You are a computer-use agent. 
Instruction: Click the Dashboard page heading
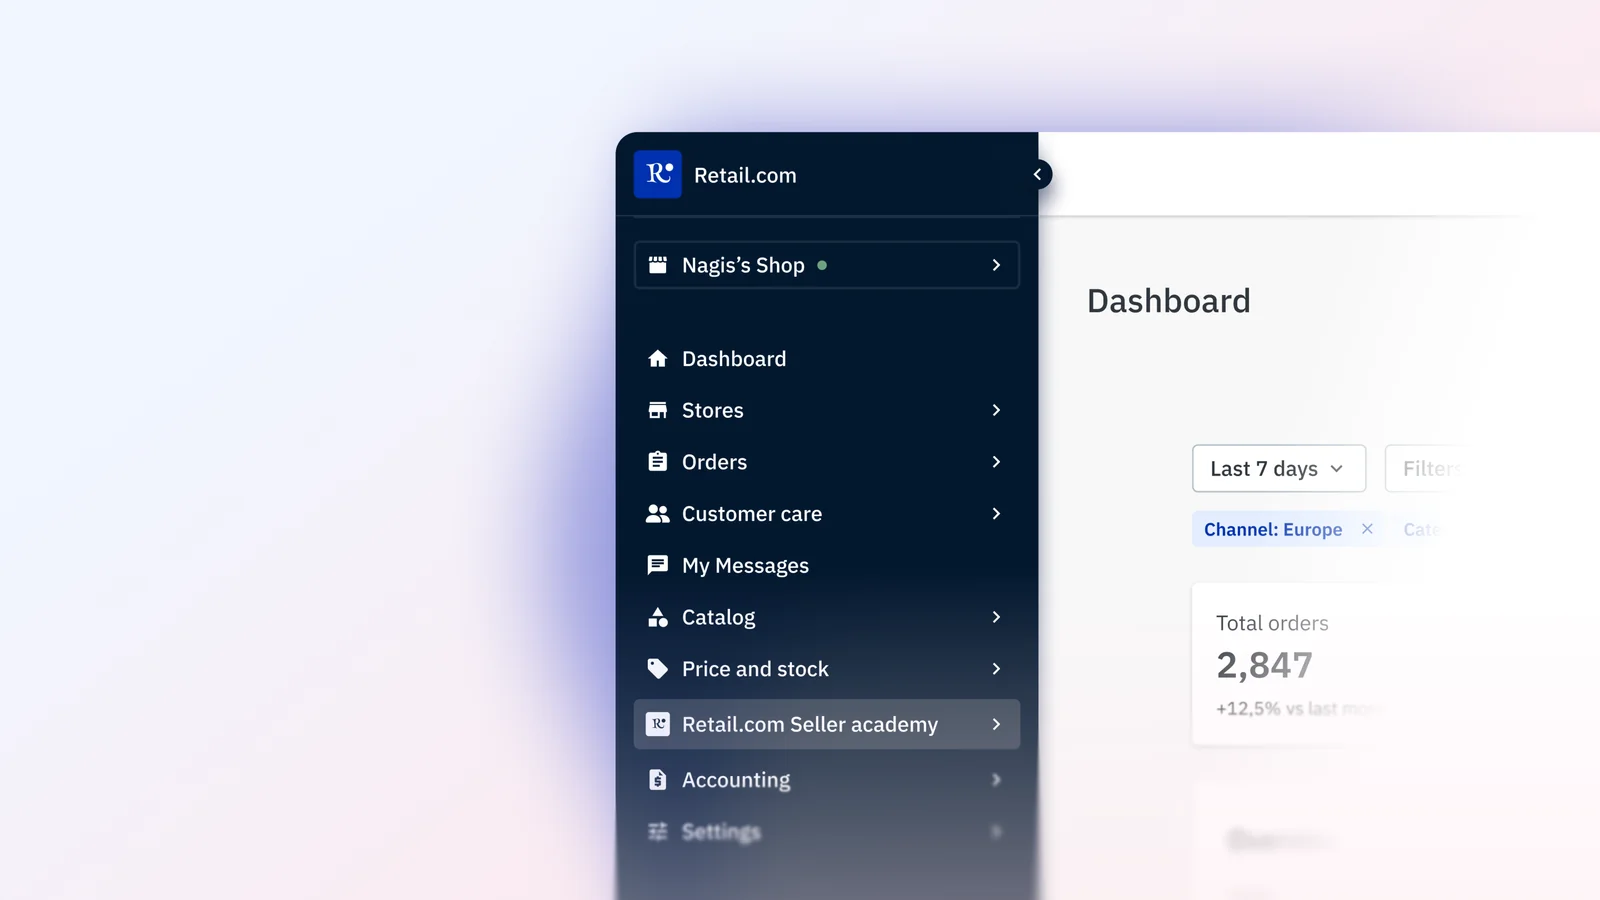pos(1168,301)
